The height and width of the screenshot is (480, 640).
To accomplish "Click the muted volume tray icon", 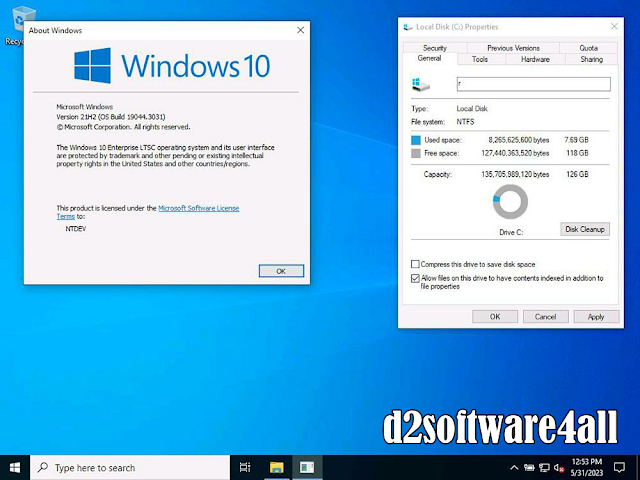I will point(559,468).
